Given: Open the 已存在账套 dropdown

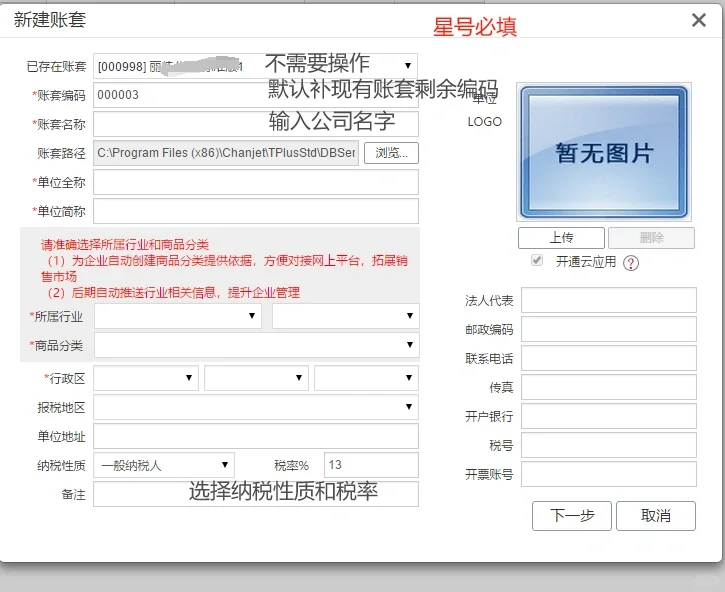Looking at the screenshot, I should 256,66.
